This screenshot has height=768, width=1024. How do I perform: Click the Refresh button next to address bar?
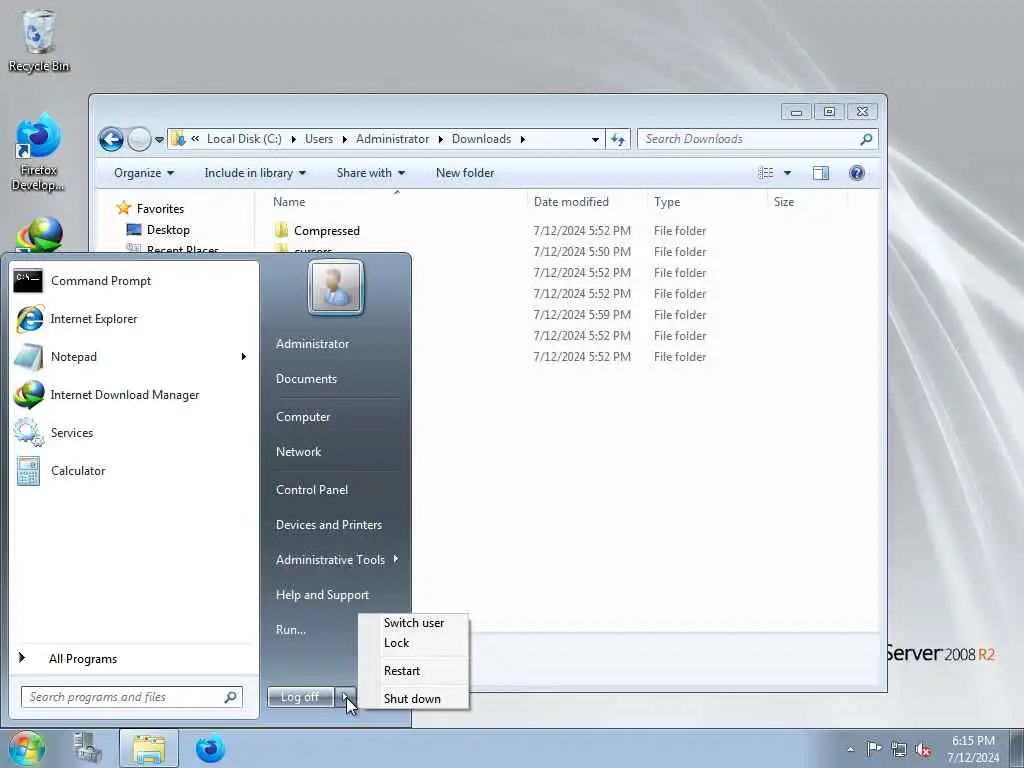pyautogui.click(x=618, y=139)
